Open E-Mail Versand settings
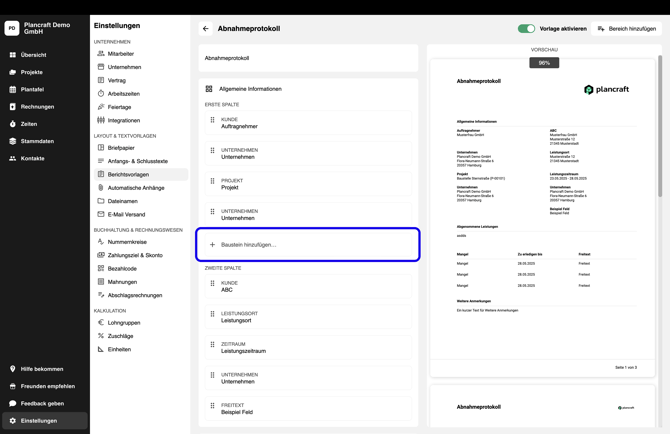 pyautogui.click(x=141, y=214)
